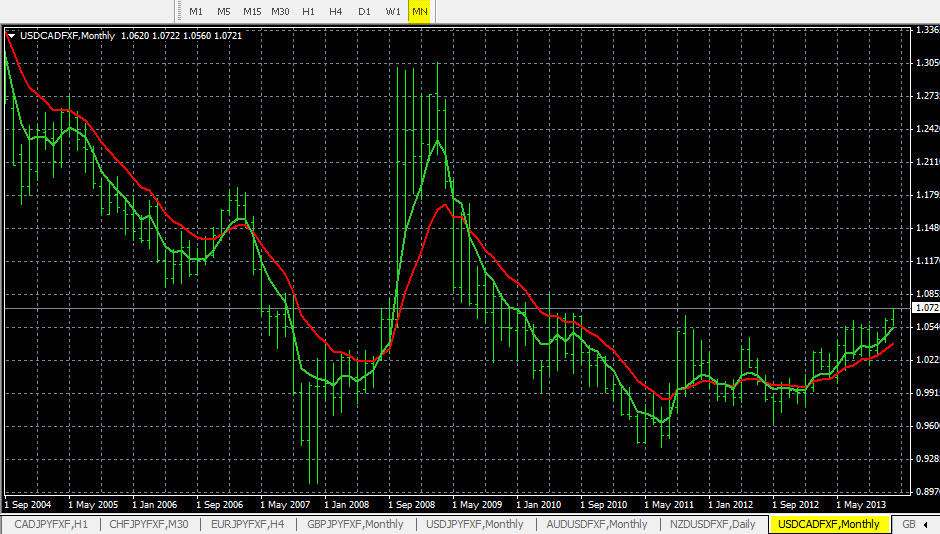Change to D1 daily timeframe
Image resolution: width=940 pixels, height=534 pixels.
[364, 11]
